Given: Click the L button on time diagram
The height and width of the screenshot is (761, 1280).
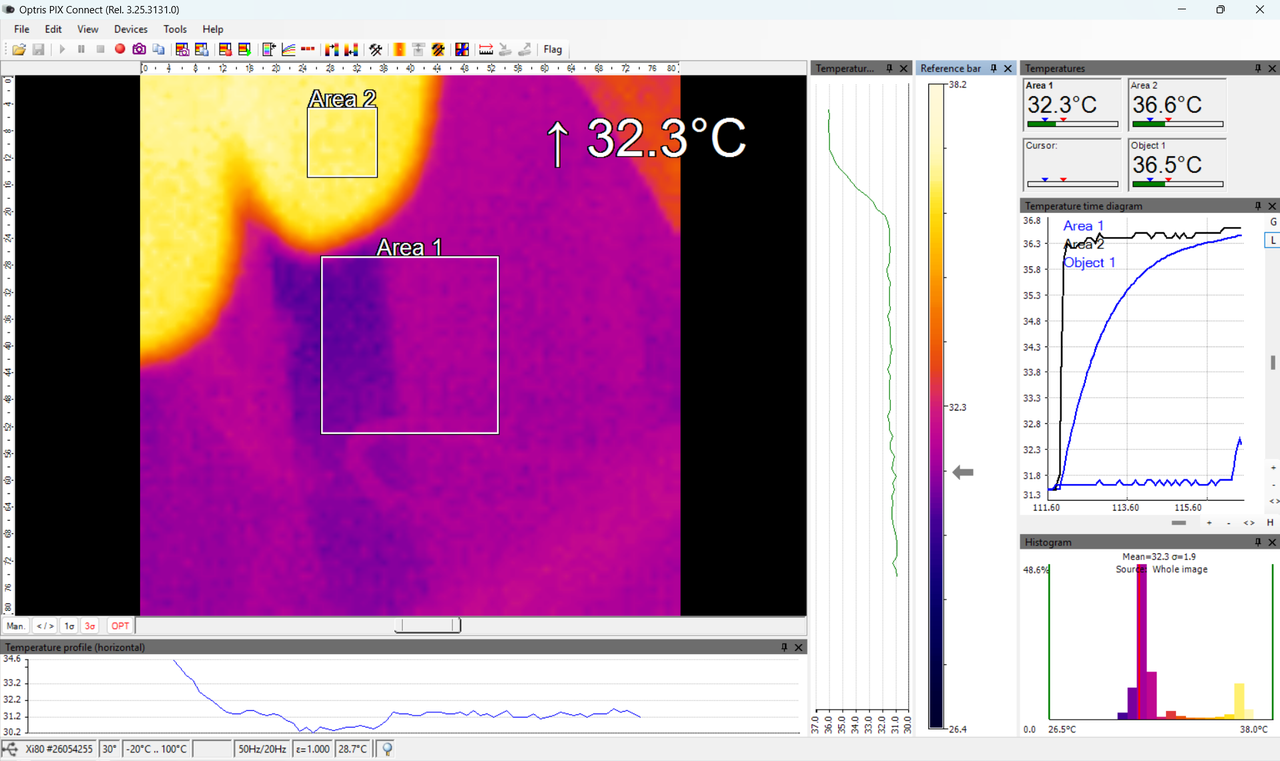Looking at the screenshot, I should [1273, 240].
